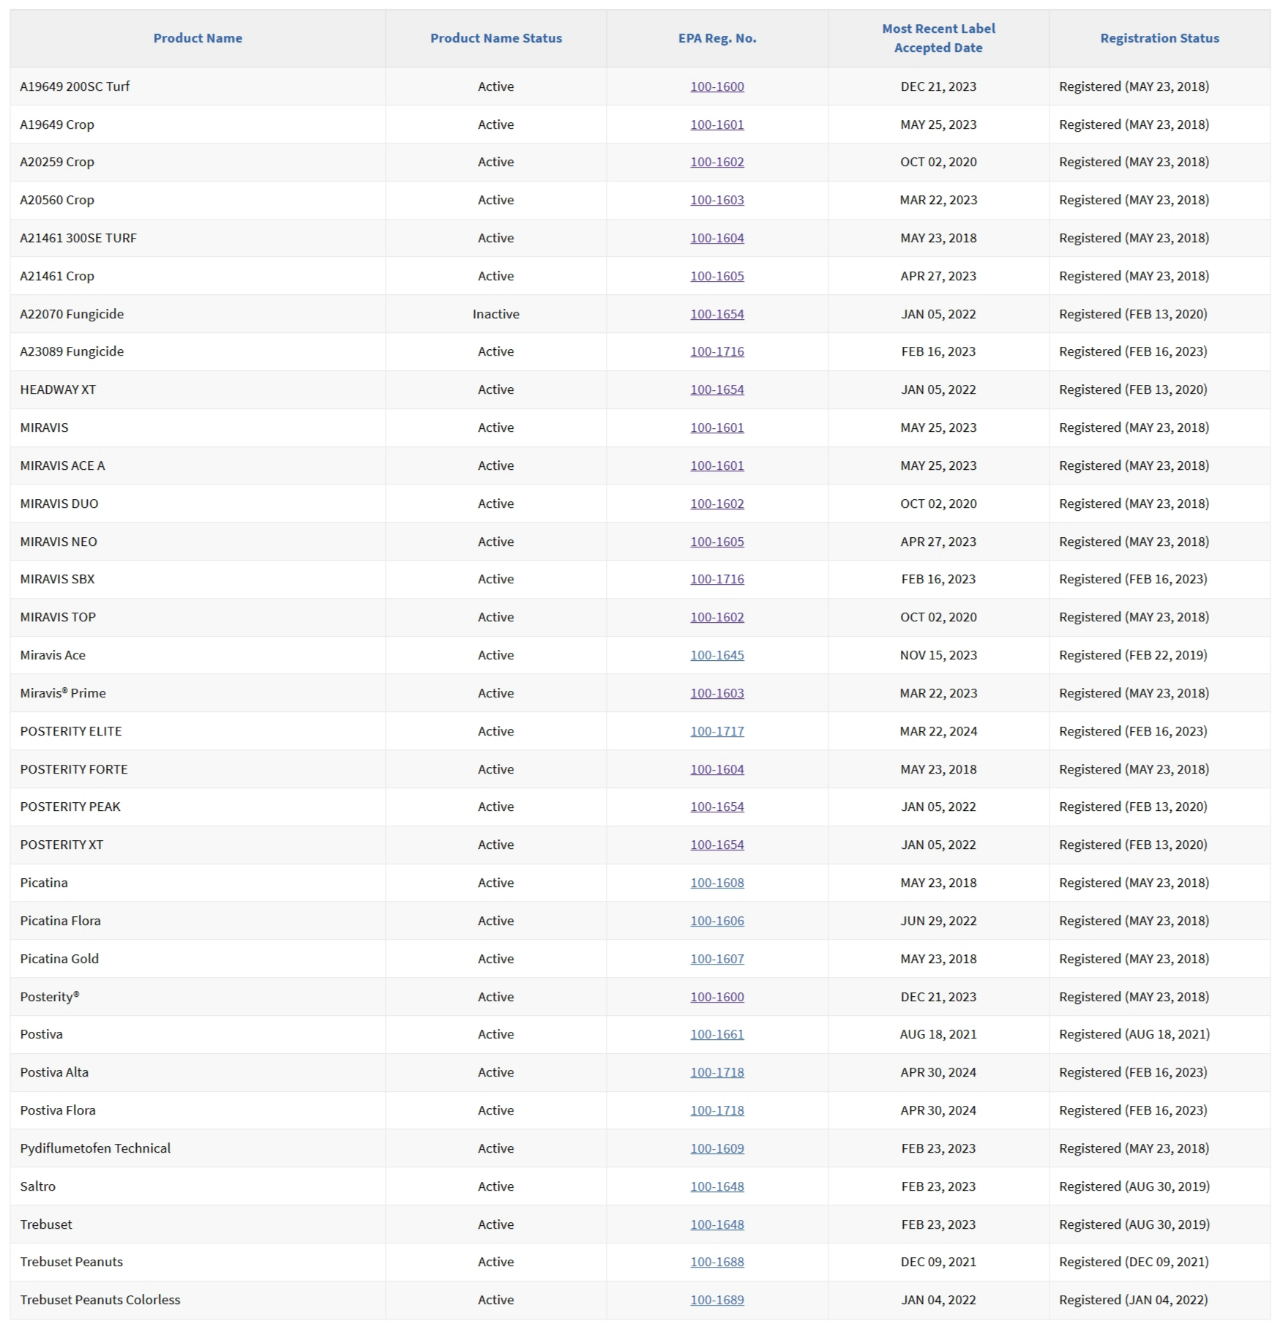Open link 100-1648 in Saltro row
Image resolution: width=1280 pixels, height=1331 pixels.
(717, 1186)
